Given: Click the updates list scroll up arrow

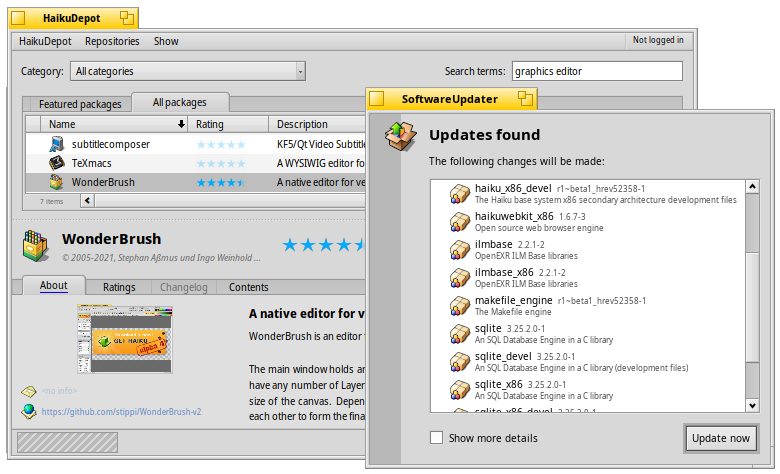Looking at the screenshot, I should point(752,187).
